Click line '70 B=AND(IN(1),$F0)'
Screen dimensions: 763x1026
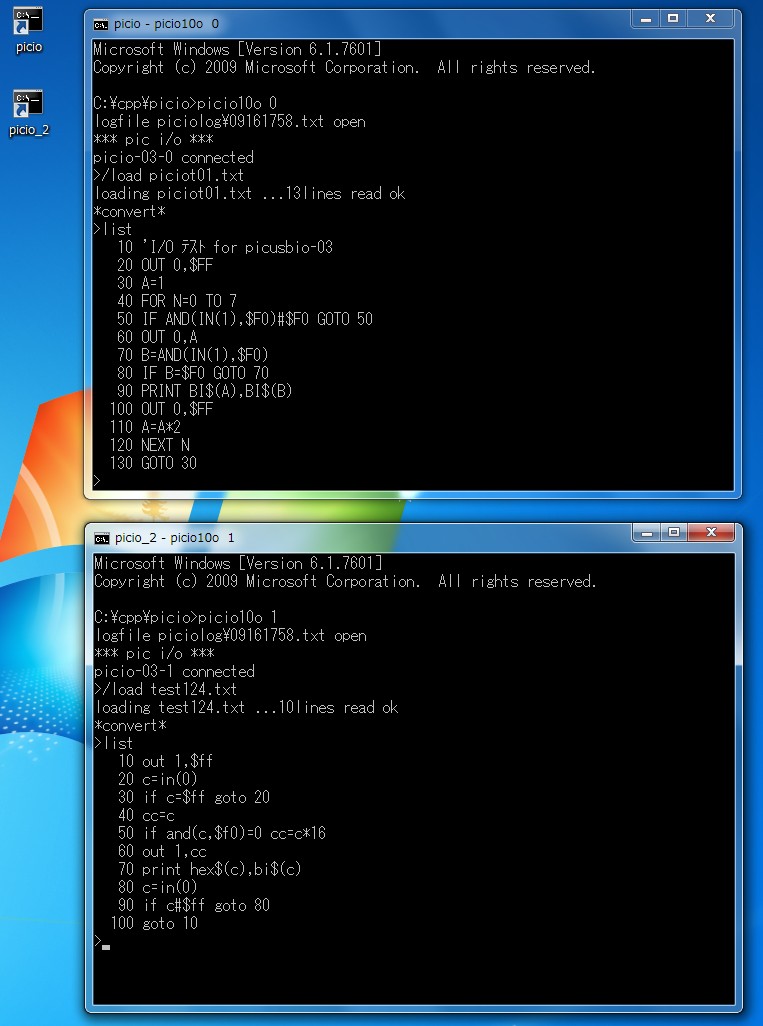pos(193,355)
